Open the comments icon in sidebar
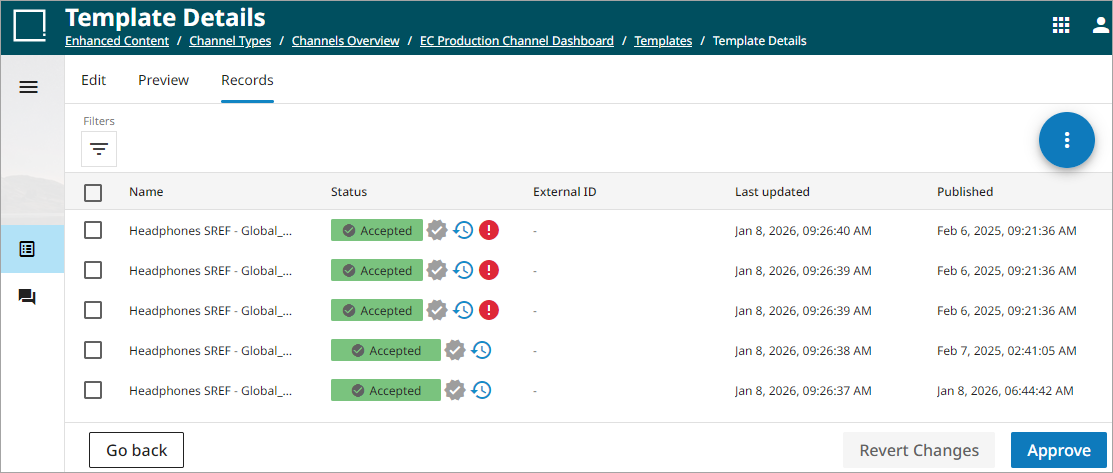1113x473 pixels. pyautogui.click(x=28, y=297)
